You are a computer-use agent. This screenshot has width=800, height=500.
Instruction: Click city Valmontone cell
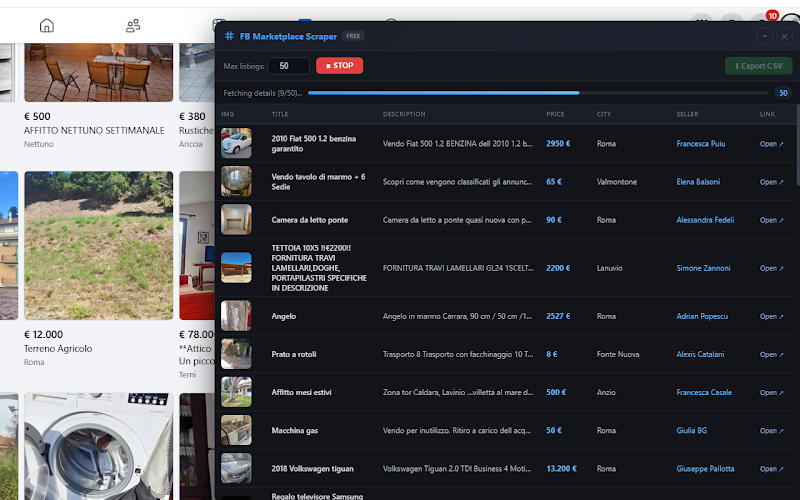[616, 182]
